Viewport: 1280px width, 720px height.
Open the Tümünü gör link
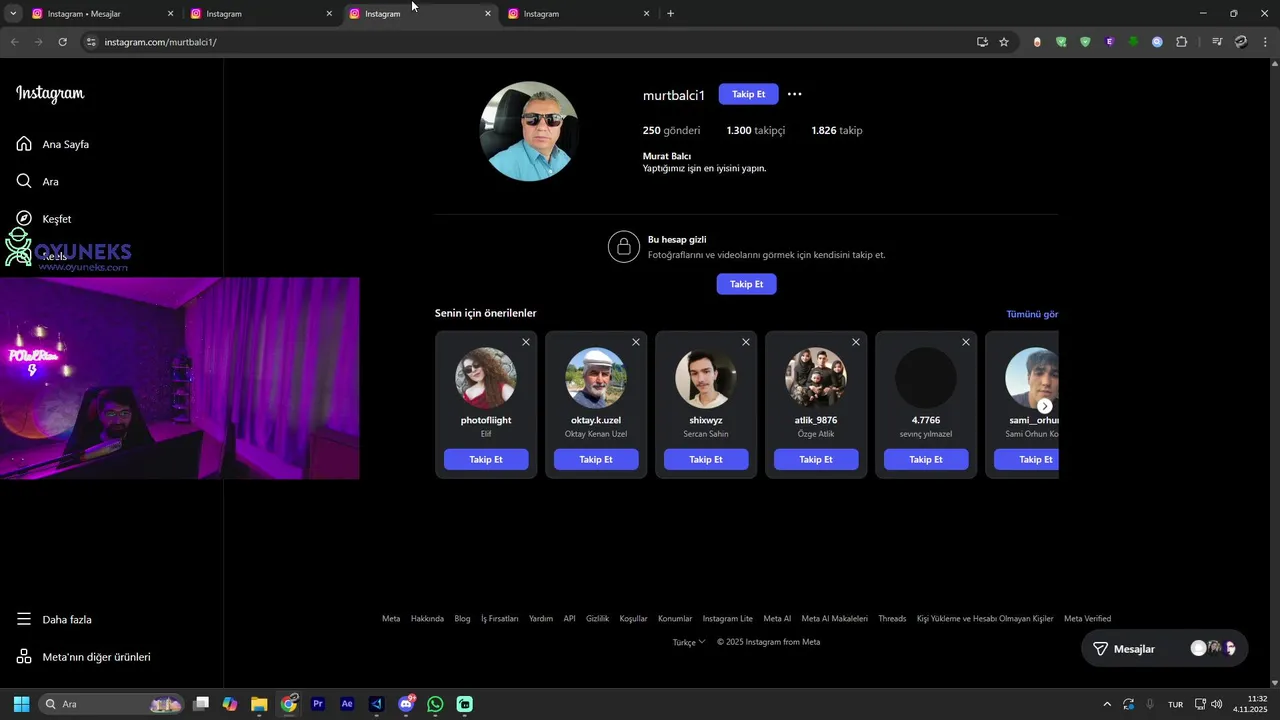tap(1032, 314)
